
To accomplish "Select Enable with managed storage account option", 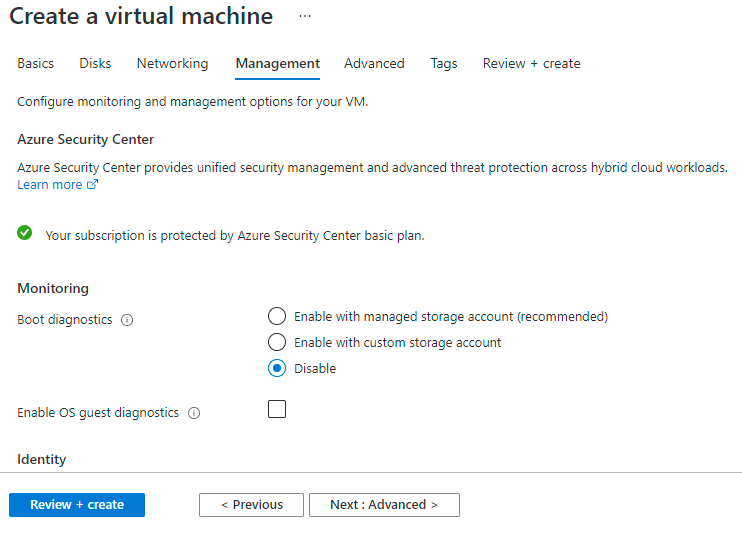I will click(x=277, y=316).
